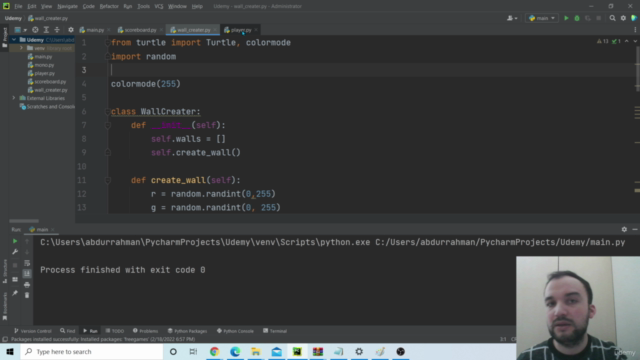Collapse the Udemy project root folder
This screenshot has width=640, height=360.
tap(14, 40)
